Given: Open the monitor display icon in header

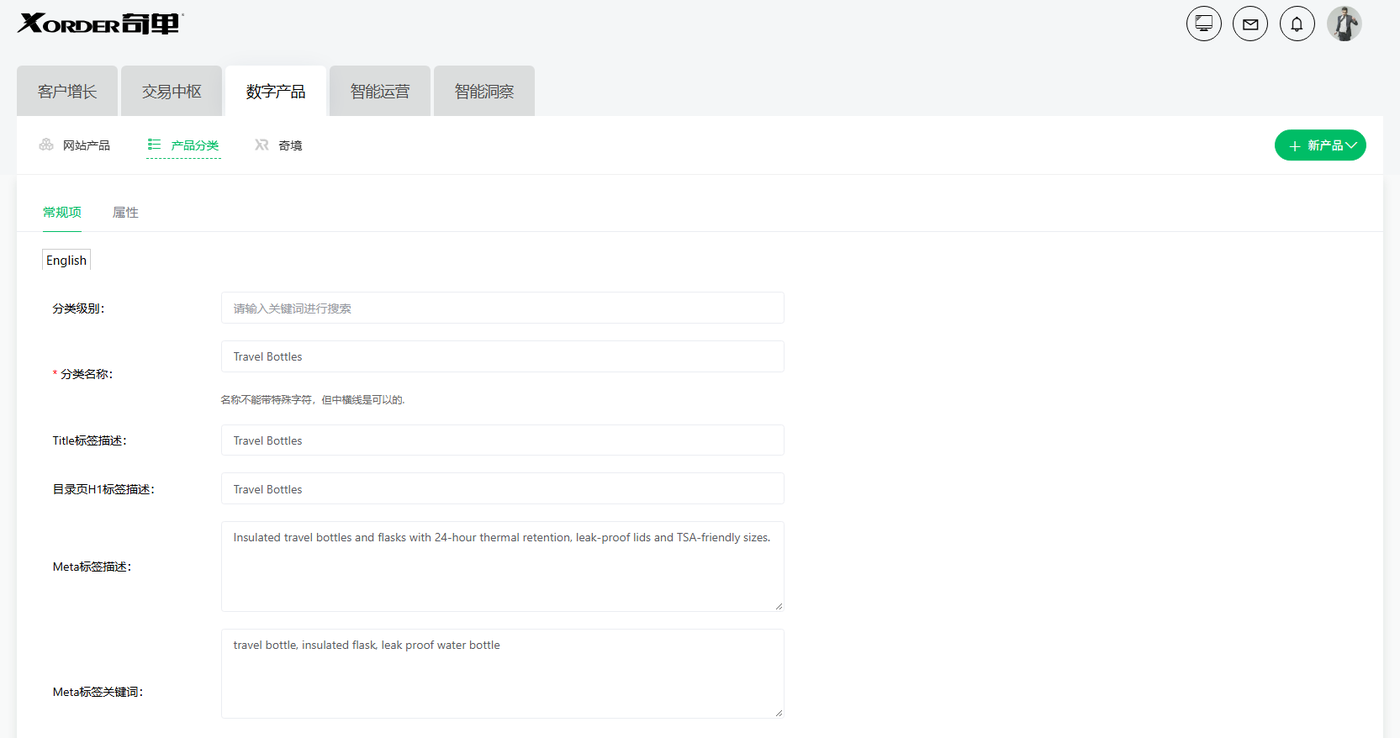Looking at the screenshot, I should click(1204, 23).
